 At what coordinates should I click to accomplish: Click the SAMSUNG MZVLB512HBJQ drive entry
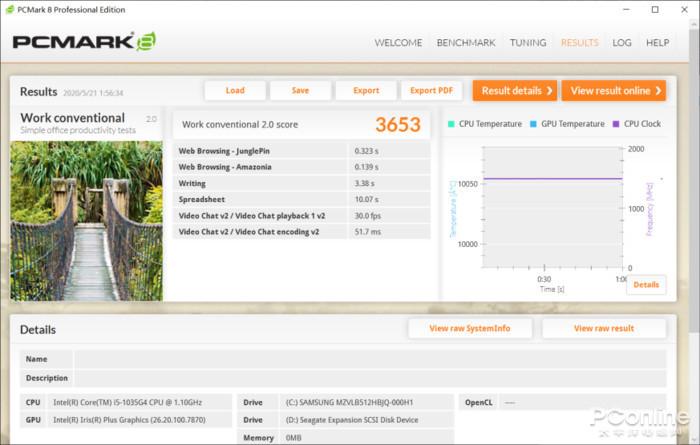point(350,403)
